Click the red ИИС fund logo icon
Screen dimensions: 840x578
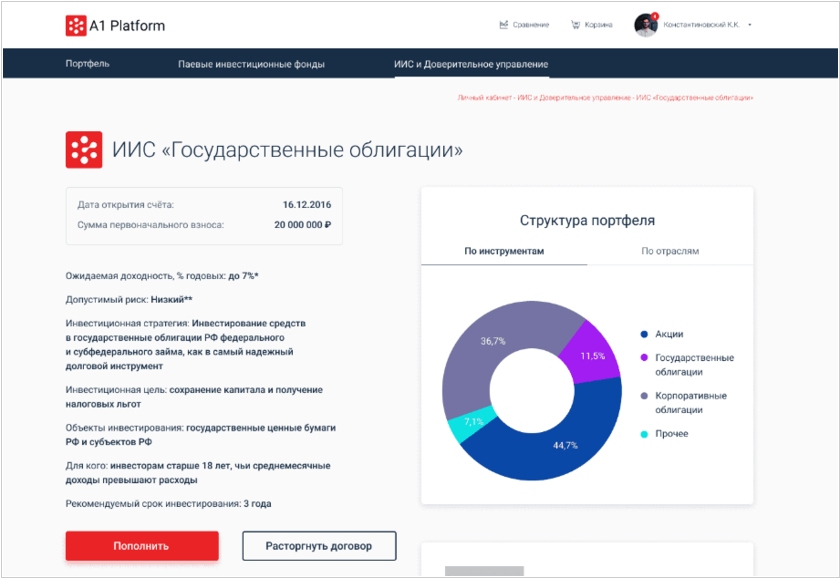click(84, 150)
